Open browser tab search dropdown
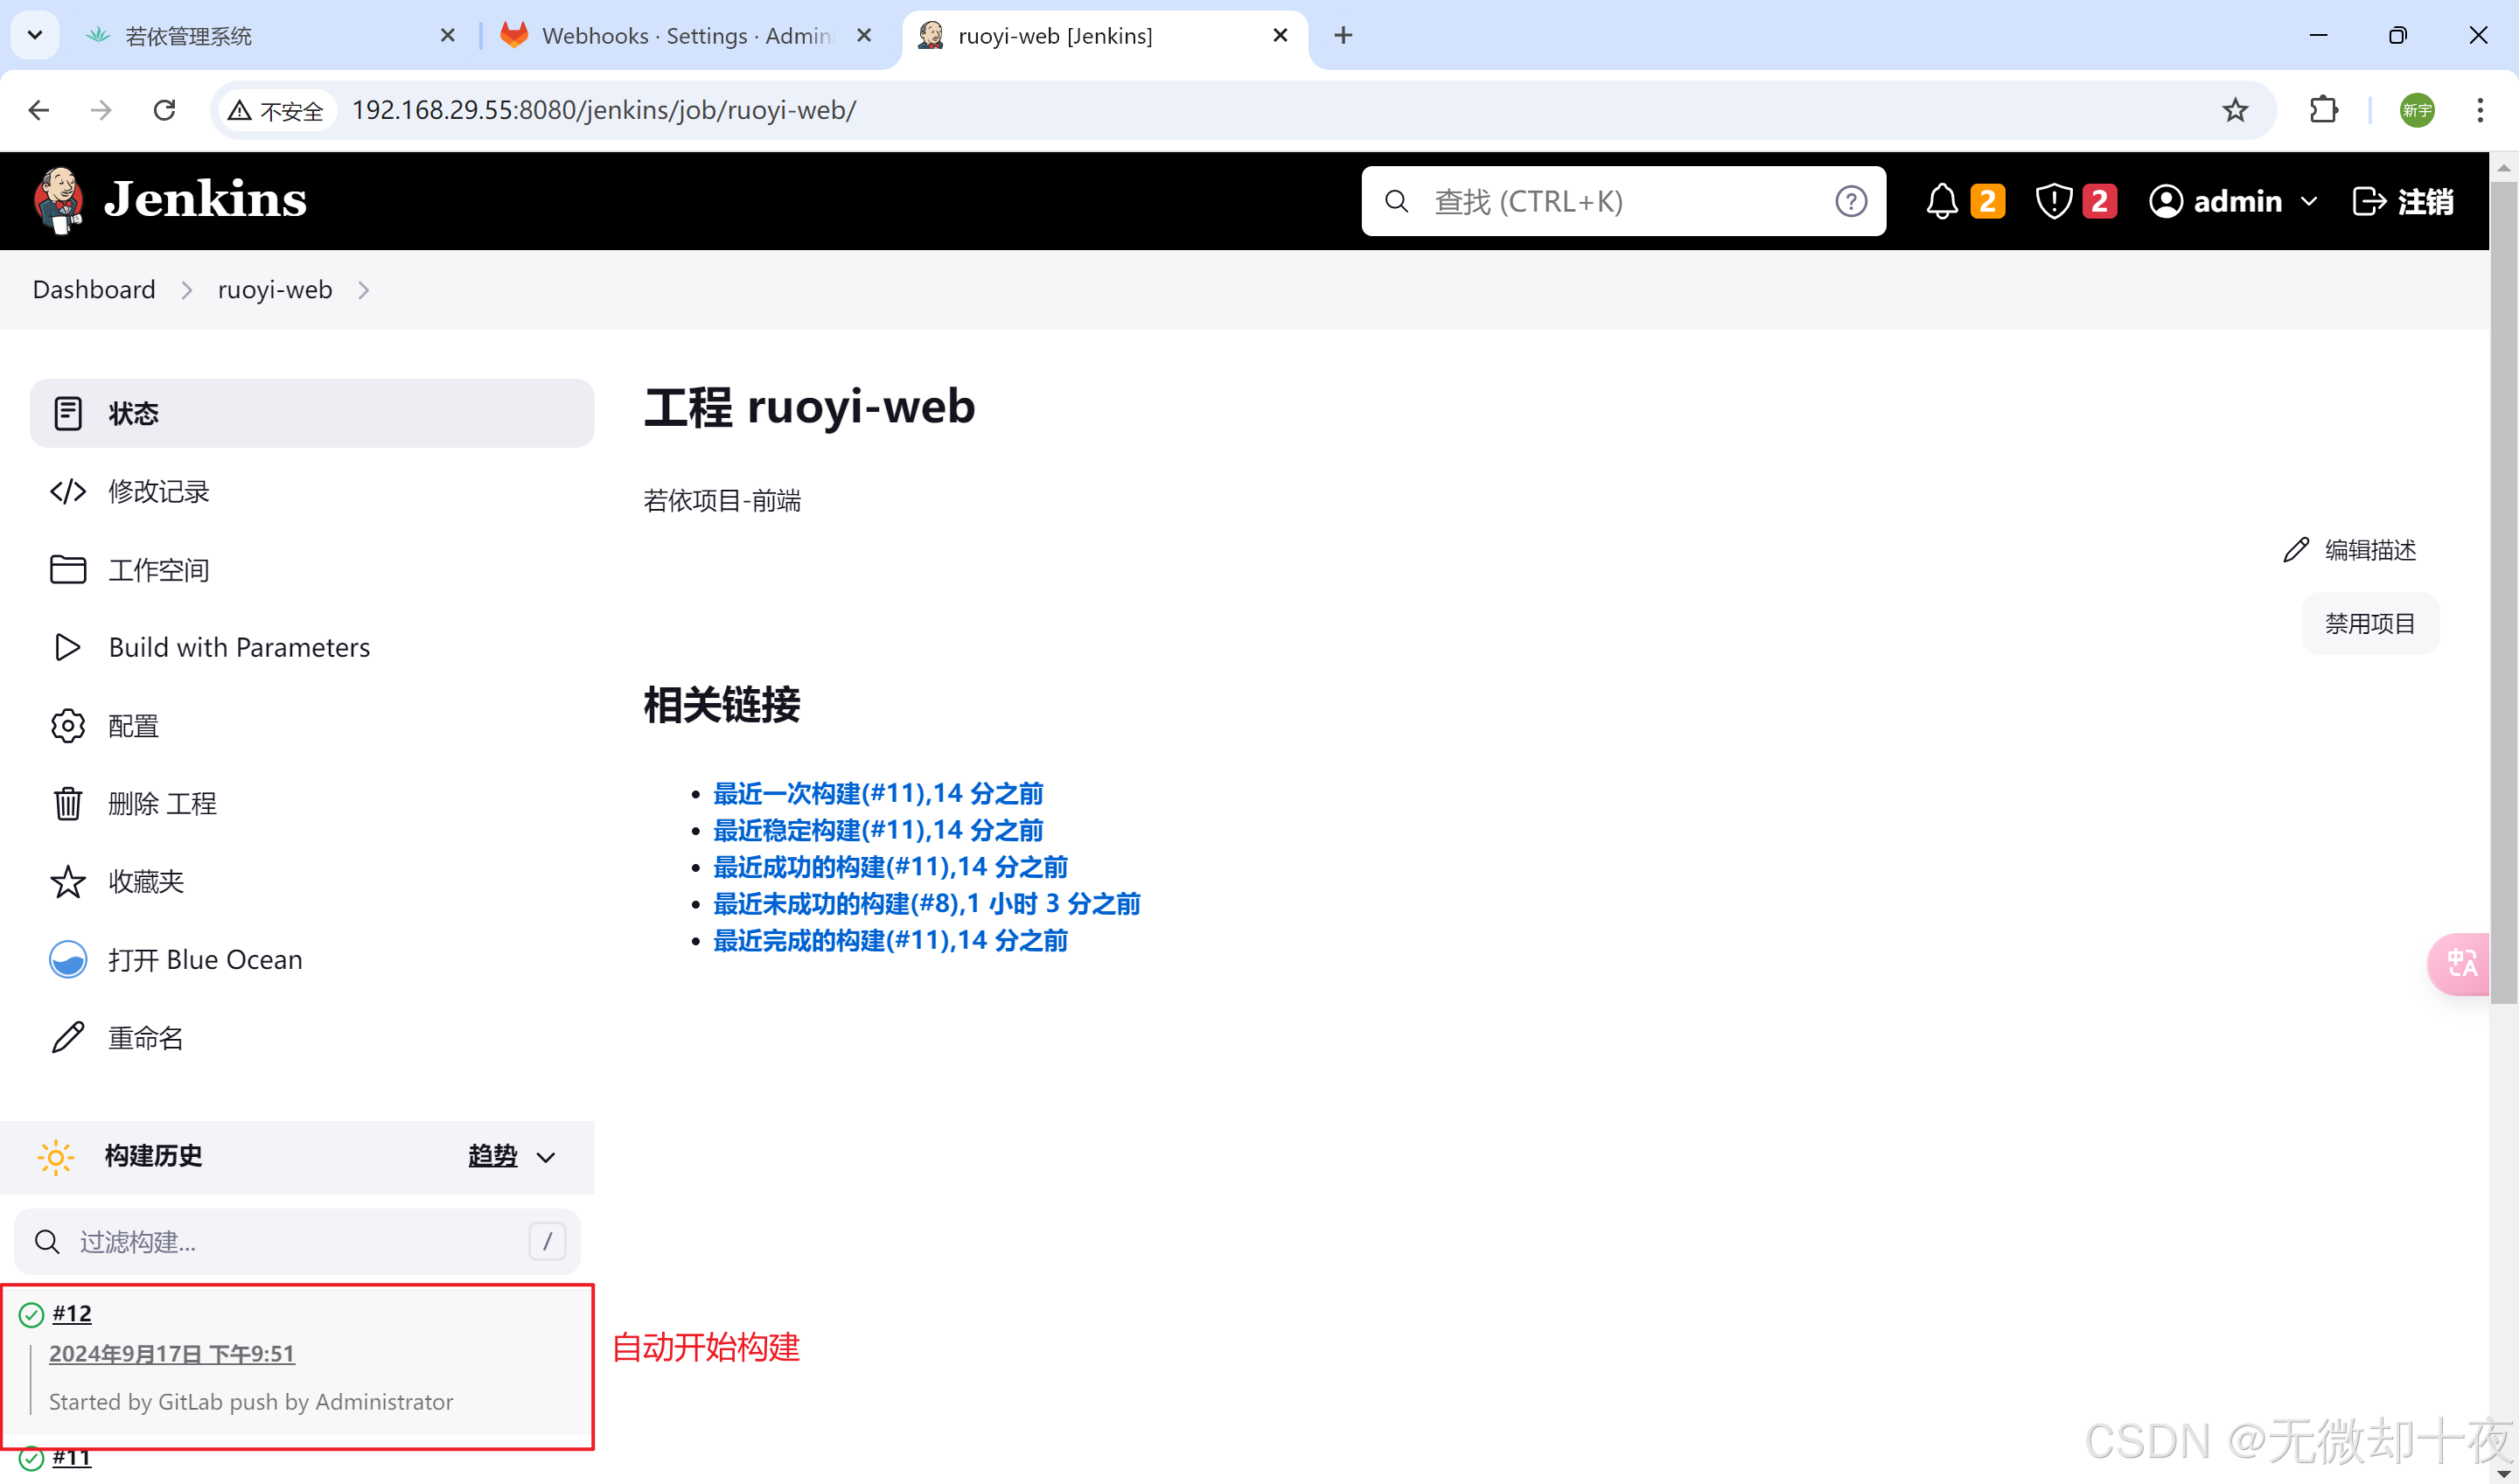This screenshot has height=1484, width=2519. (35, 36)
